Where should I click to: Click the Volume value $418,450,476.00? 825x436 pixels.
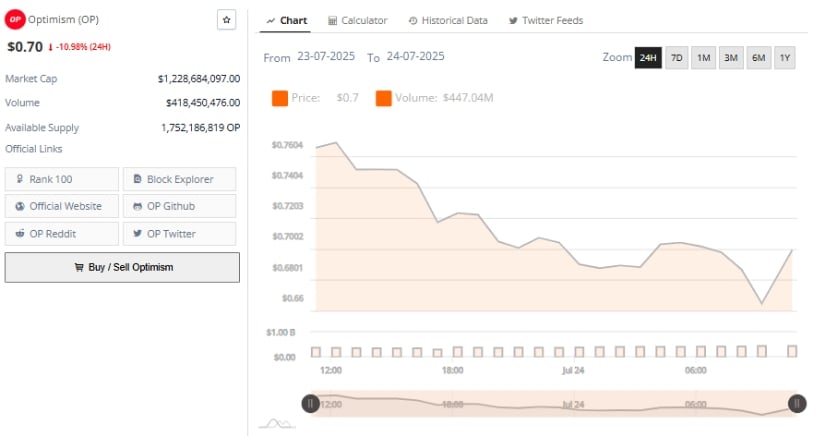point(203,103)
